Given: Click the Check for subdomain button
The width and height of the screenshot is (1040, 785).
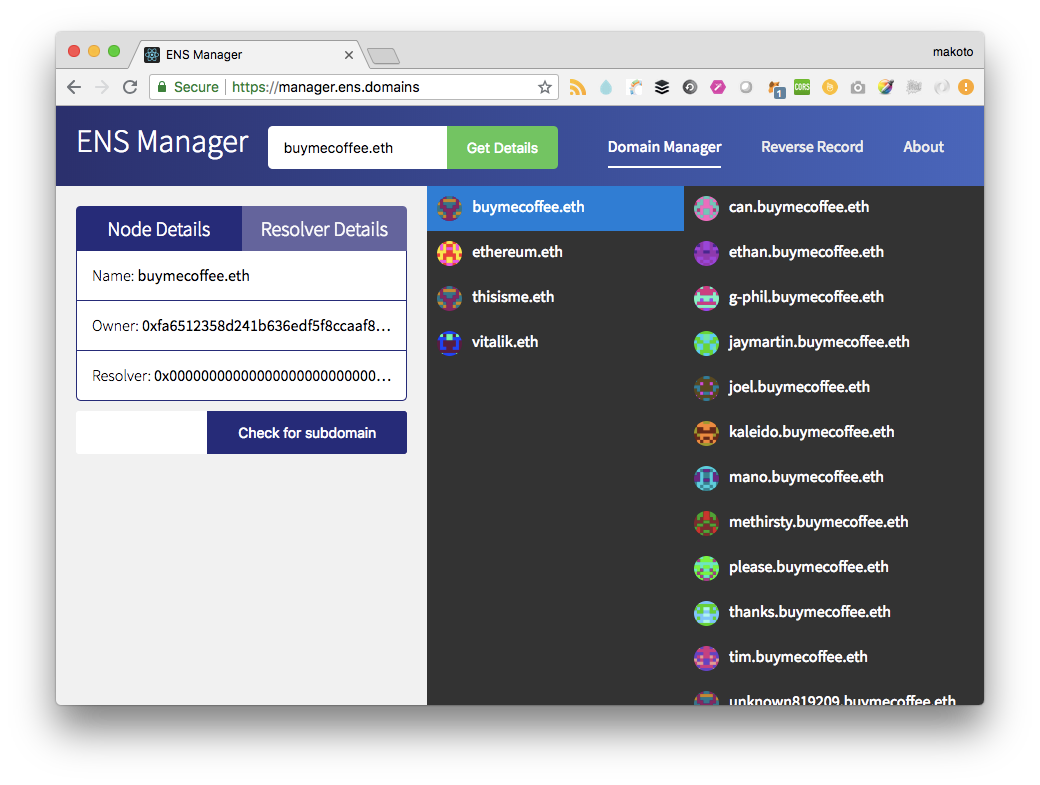Looking at the screenshot, I should [307, 432].
